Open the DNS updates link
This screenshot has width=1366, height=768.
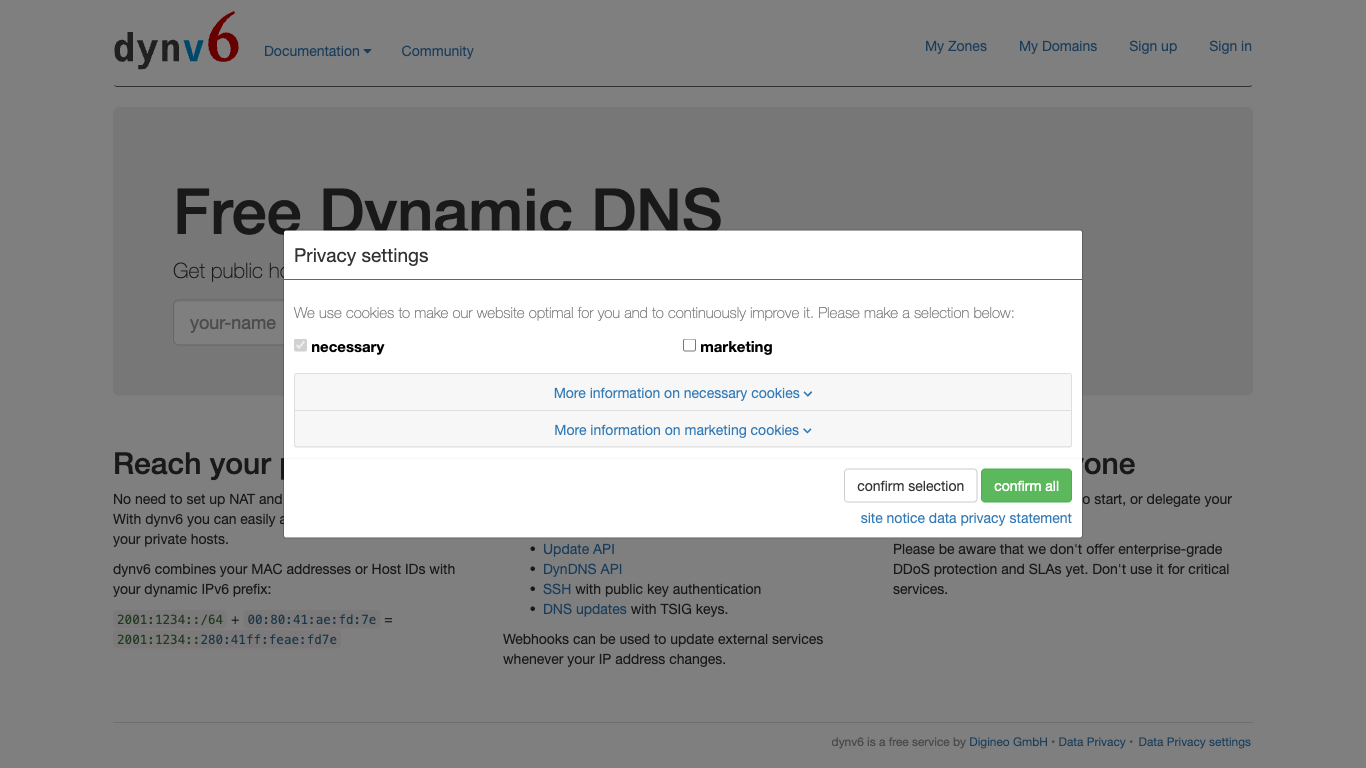(585, 609)
